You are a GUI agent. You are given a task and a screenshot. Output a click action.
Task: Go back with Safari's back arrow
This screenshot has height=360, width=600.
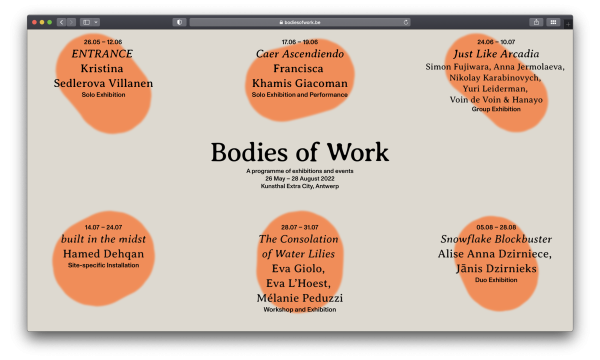point(61,22)
